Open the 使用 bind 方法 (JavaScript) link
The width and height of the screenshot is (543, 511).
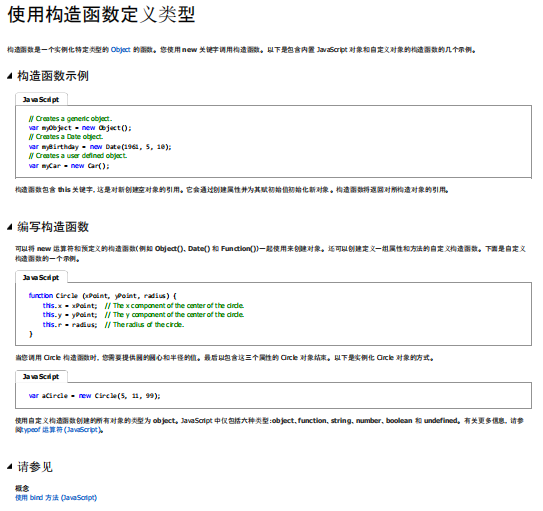[56, 498]
